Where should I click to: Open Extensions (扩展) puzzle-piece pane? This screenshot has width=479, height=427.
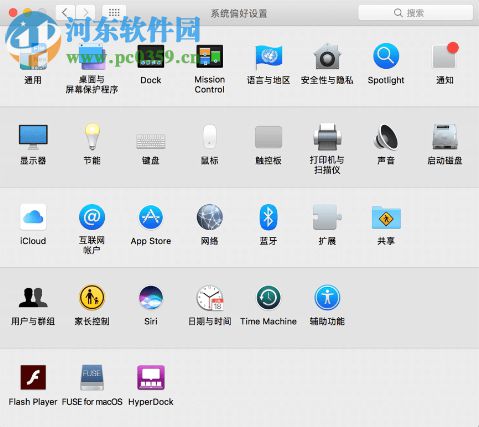tap(327, 217)
